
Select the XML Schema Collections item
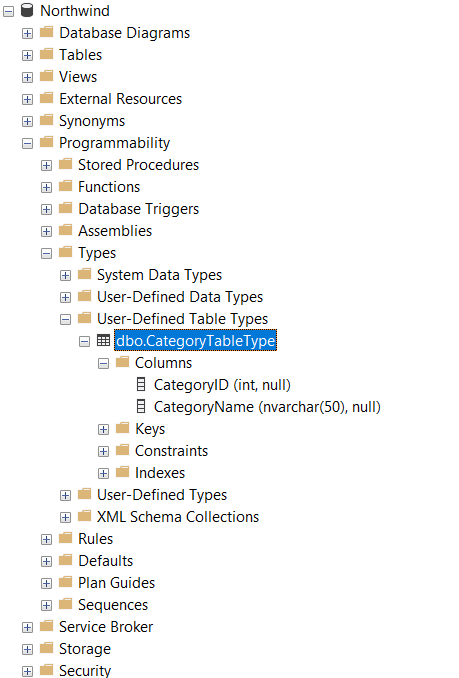click(178, 517)
